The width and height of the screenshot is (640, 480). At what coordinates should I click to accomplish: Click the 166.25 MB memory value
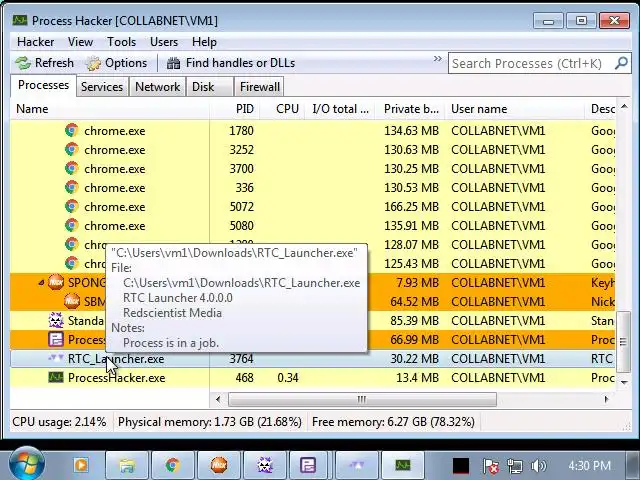(x=411, y=207)
